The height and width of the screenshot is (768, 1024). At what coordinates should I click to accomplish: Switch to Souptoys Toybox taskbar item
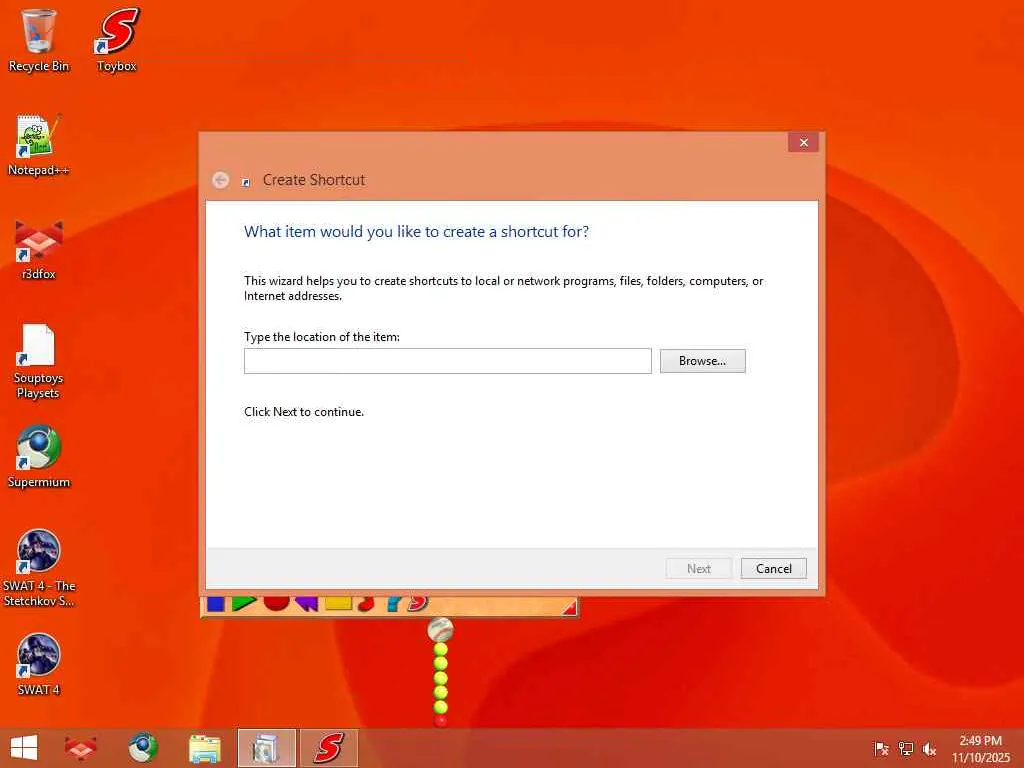[329, 748]
